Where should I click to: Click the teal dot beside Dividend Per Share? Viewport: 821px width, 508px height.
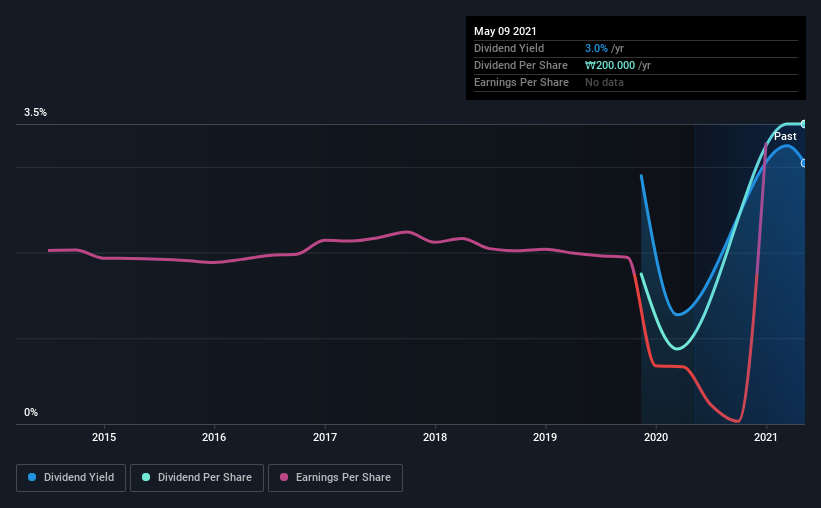pos(146,478)
